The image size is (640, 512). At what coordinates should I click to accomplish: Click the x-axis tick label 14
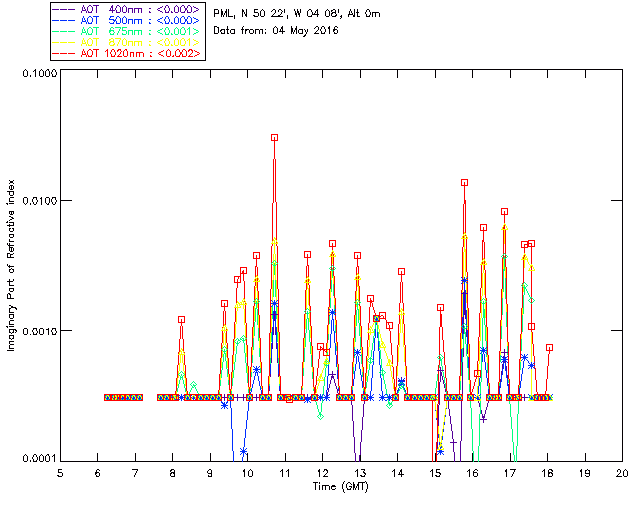coord(398,473)
